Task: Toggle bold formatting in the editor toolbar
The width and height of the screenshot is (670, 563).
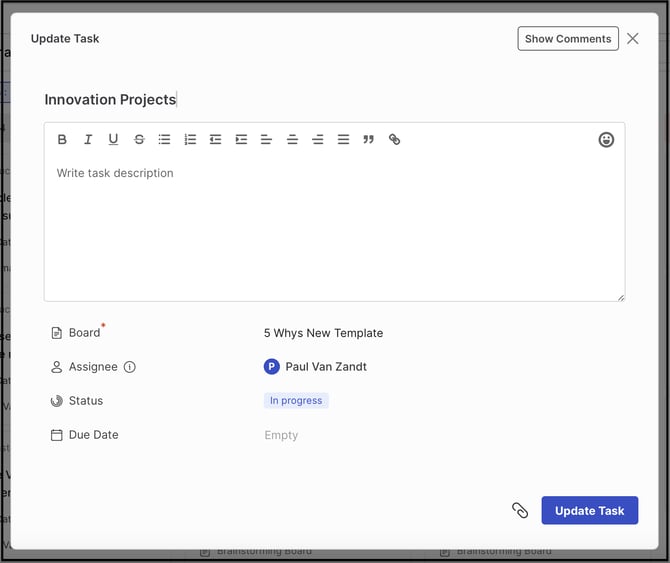Action: 62,140
